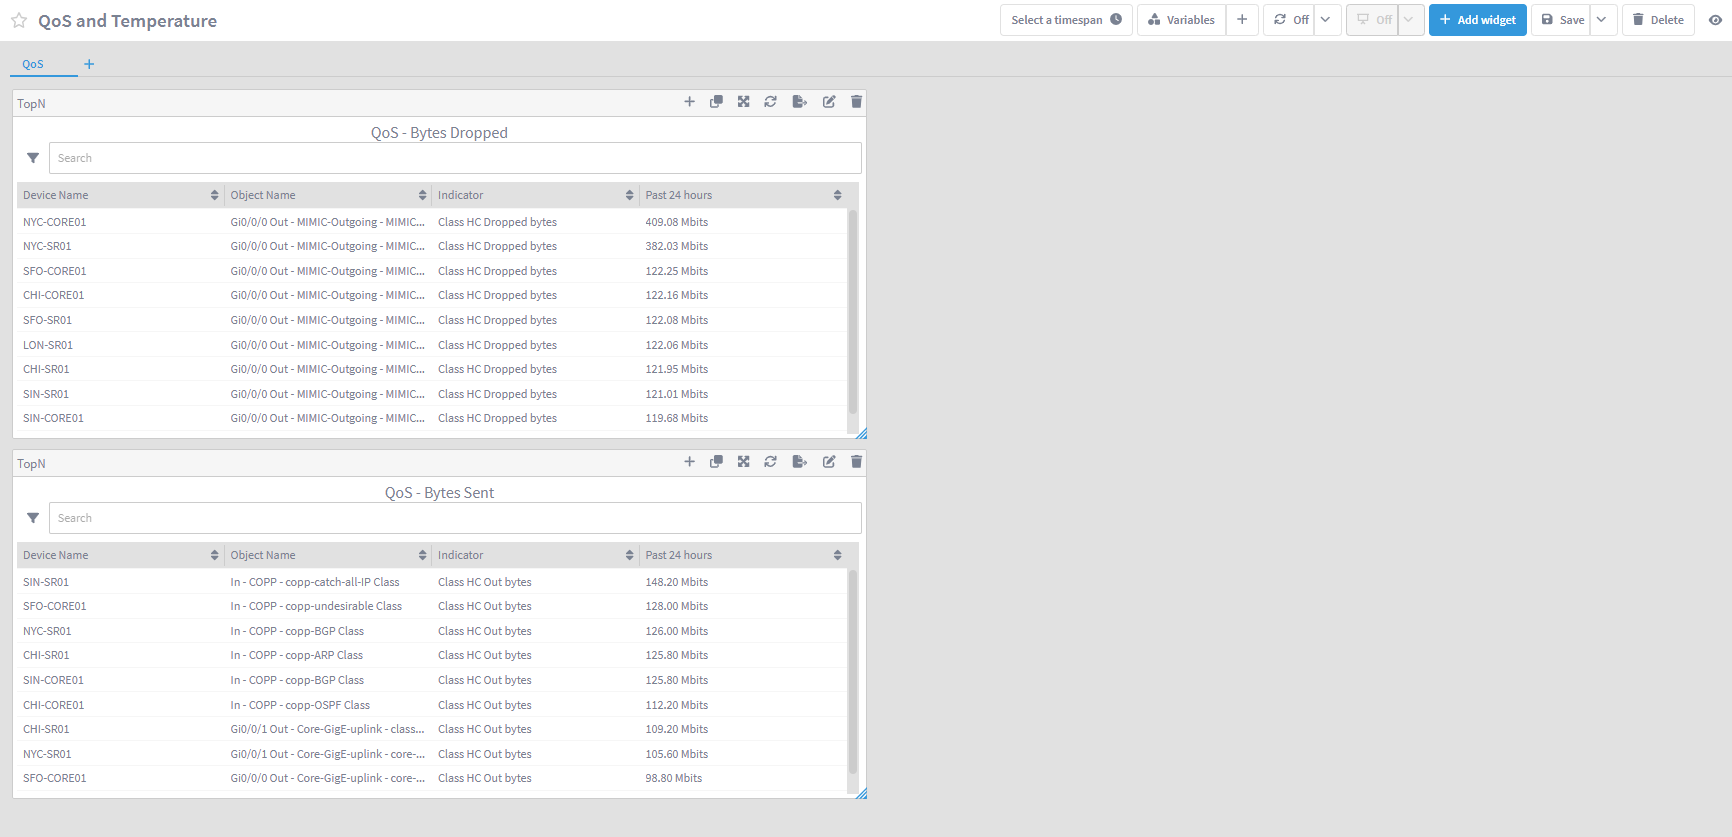
Task: Delete the dashboard
Action: [1658, 20]
